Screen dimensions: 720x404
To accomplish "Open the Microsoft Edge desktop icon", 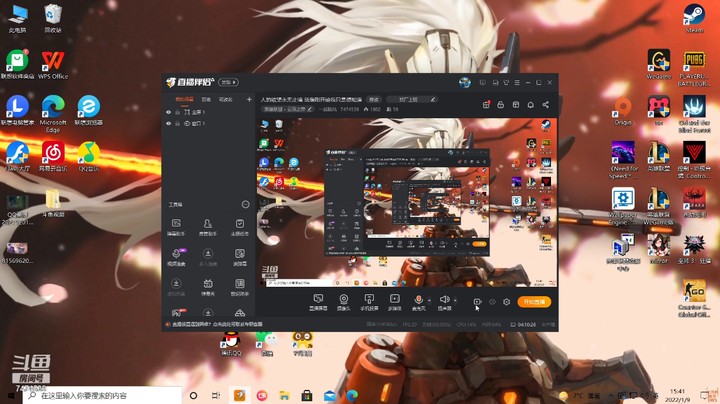I will (53, 114).
